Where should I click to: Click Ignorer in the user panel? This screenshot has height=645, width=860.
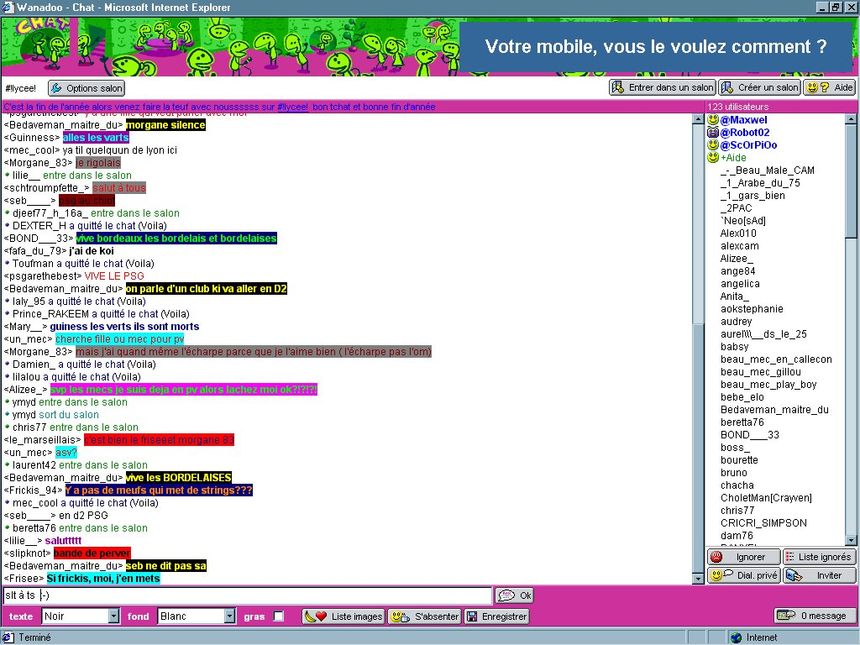(743, 557)
